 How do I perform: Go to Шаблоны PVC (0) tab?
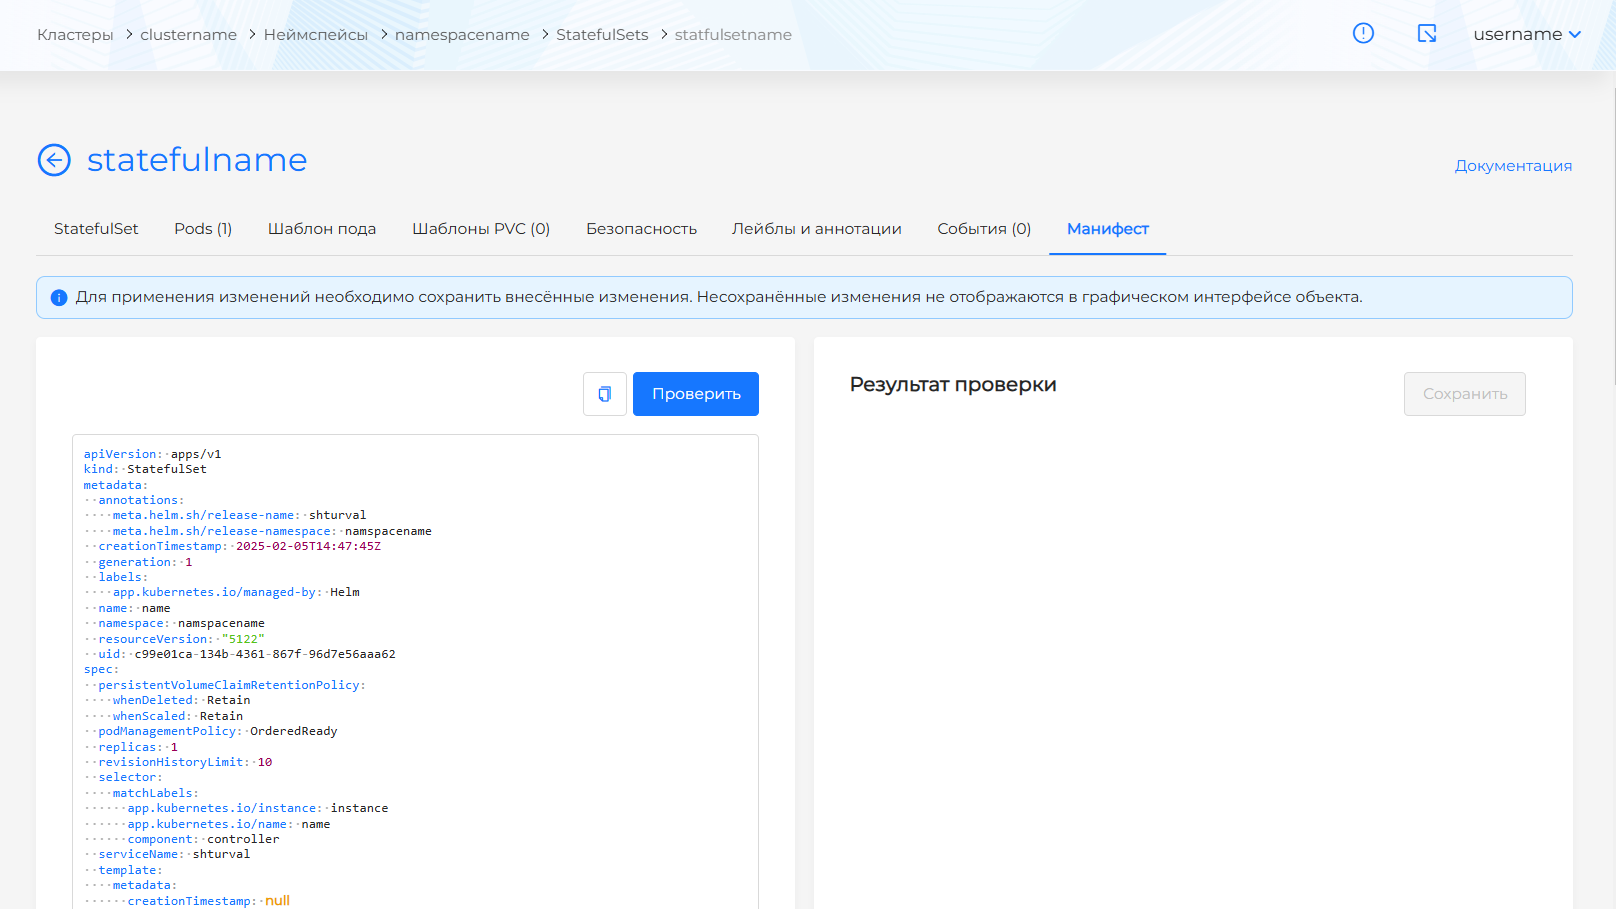pos(481,229)
